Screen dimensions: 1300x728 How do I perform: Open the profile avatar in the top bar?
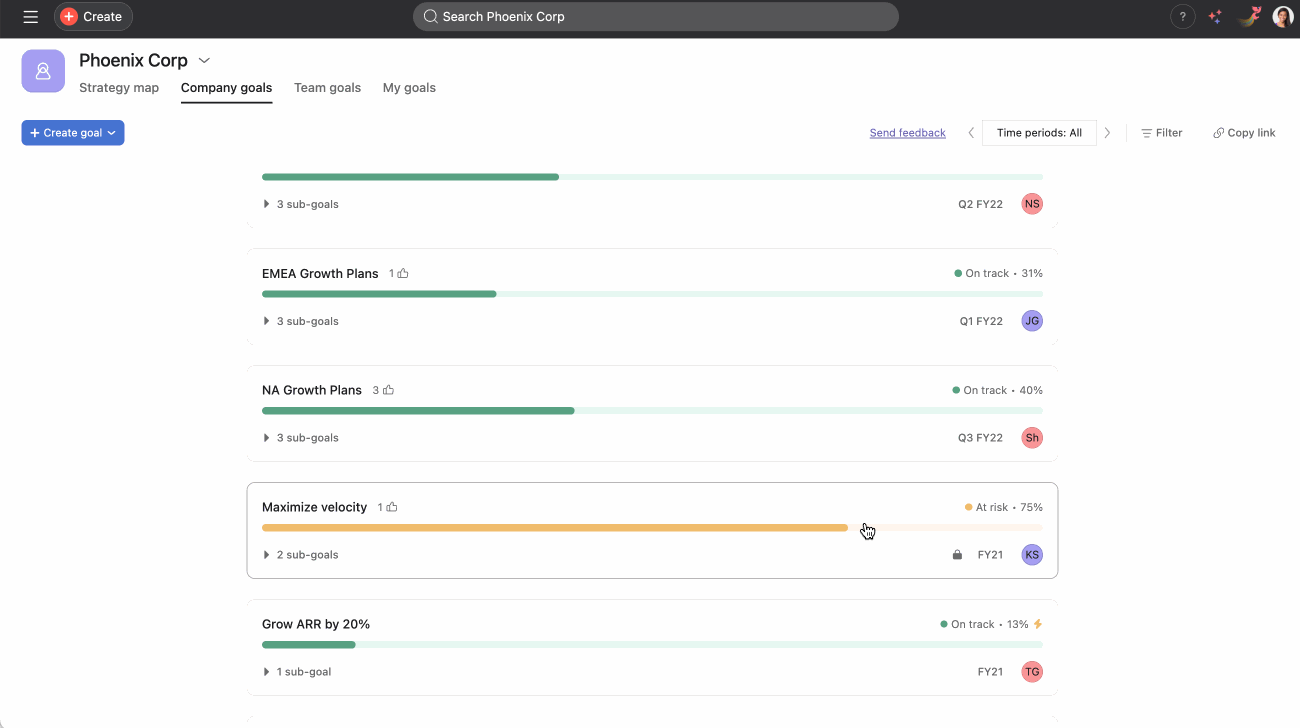(x=1282, y=17)
